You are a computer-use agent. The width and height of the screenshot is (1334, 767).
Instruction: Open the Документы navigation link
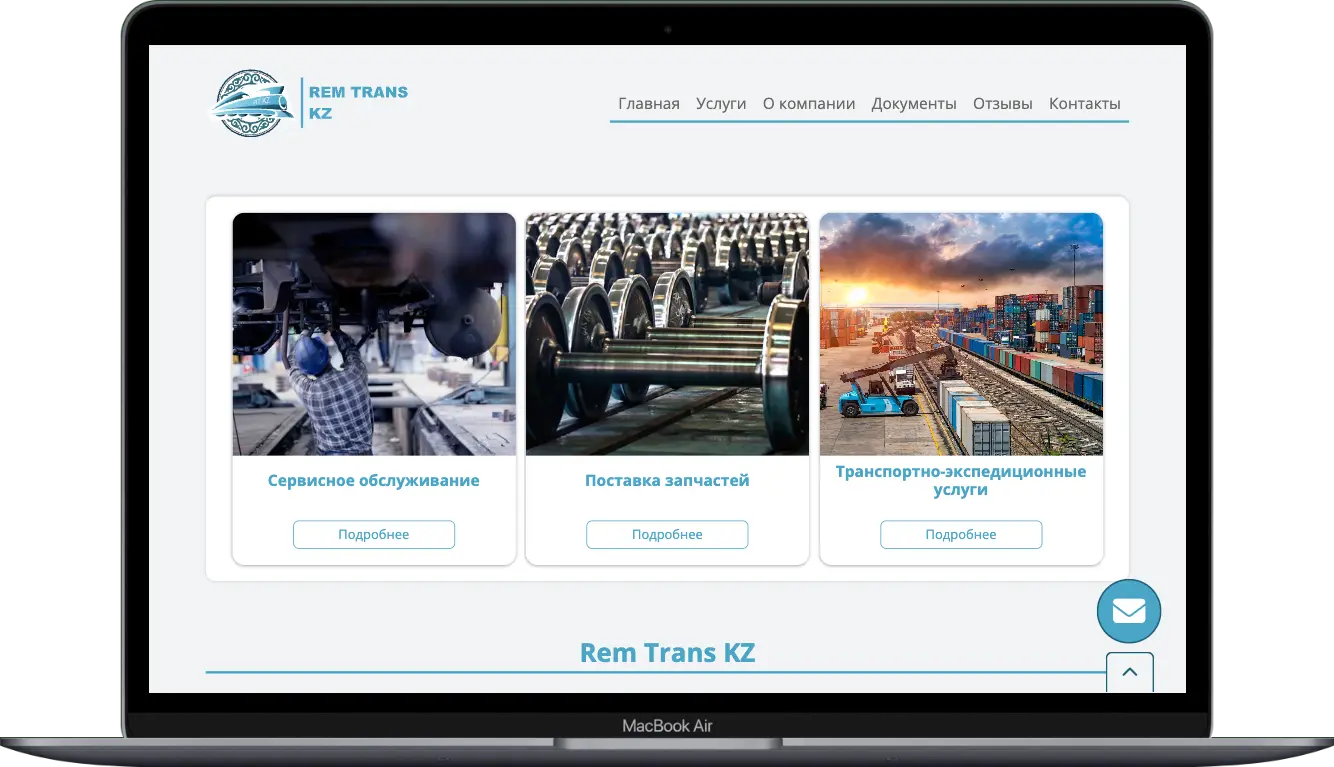[x=913, y=104]
